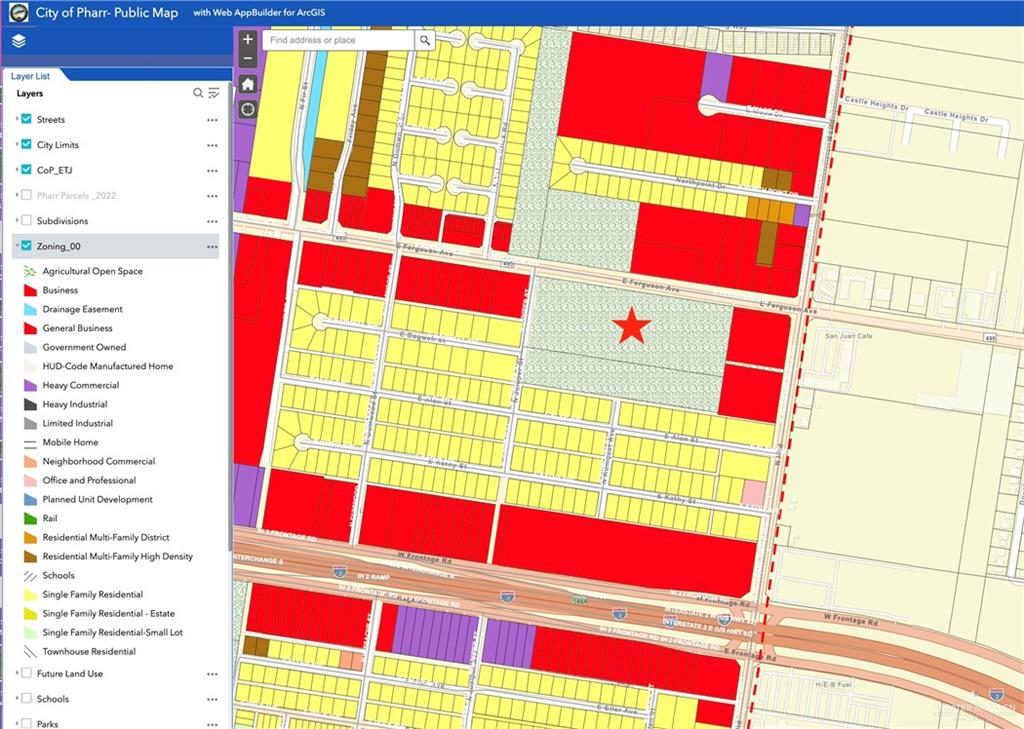The width and height of the screenshot is (1024, 729).
Task: Click the zoom out minus button
Action: pyautogui.click(x=248, y=59)
